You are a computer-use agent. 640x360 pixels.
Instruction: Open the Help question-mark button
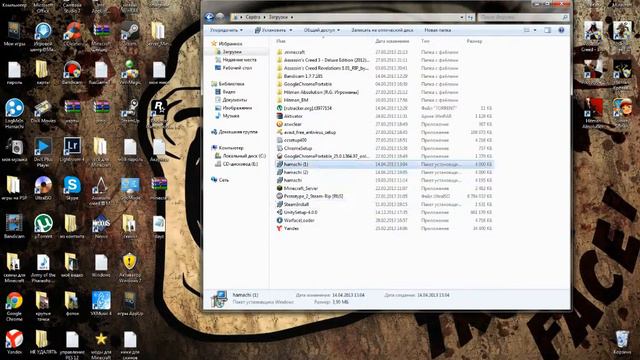click(x=561, y=30)
